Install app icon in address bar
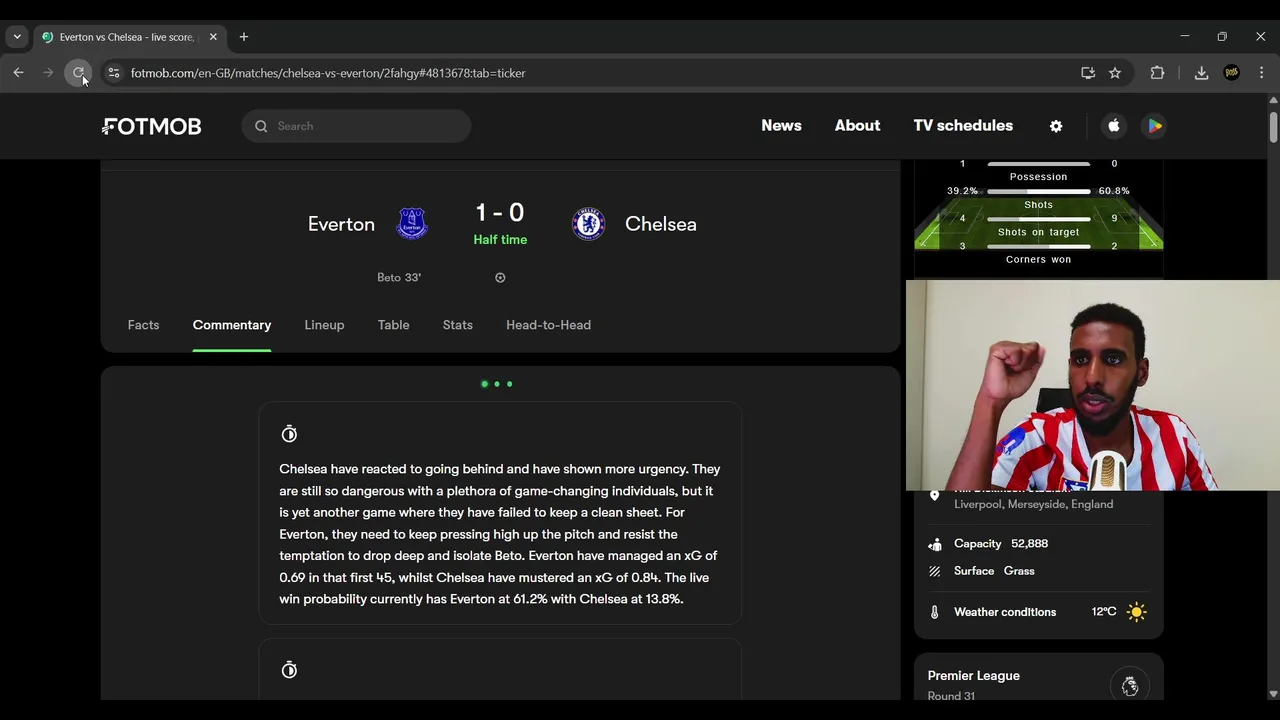1280x720 pixels. click(x=1088, y=73)
